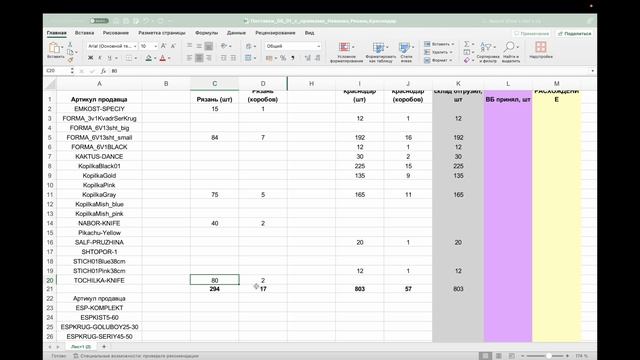This screenshot has width=640, height=360.
Task: Switch to the Вставка tab
Action: (84, 33)
